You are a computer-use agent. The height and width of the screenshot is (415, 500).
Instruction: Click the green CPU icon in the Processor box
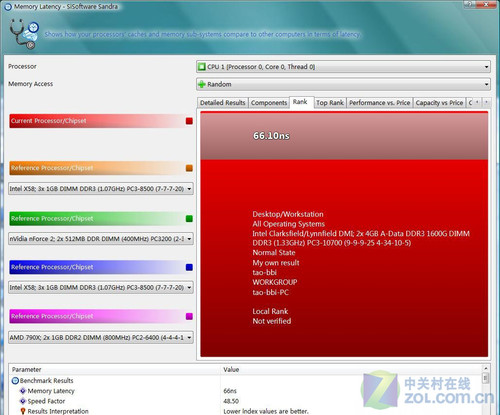[x=201, y=67]
